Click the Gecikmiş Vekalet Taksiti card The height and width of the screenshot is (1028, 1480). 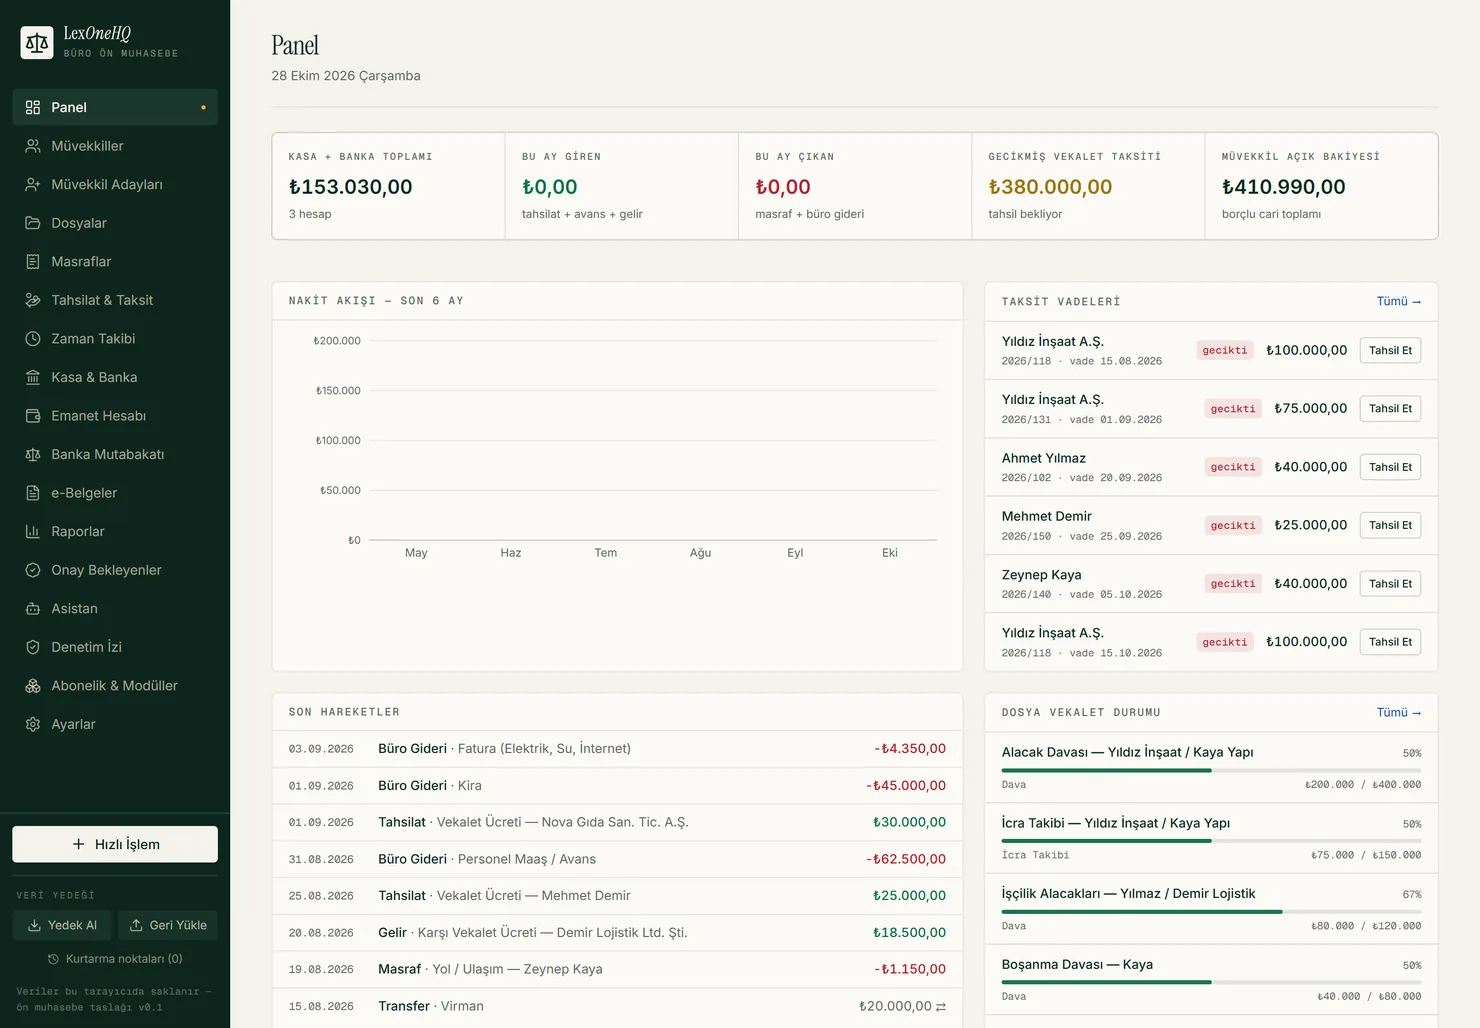[1088, 186]
